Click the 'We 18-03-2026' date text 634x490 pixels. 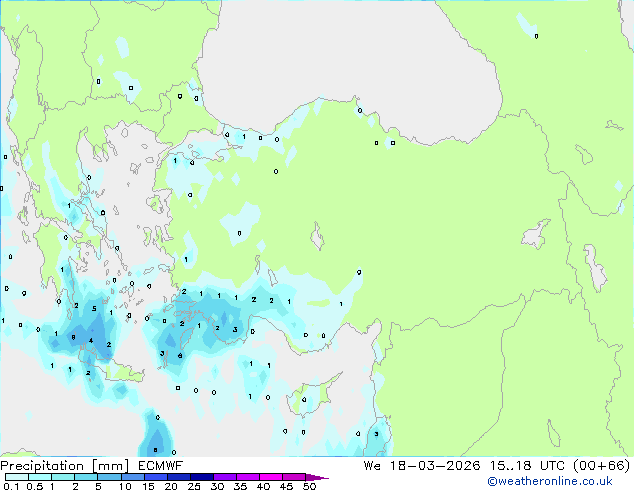(x=422, y=466)
